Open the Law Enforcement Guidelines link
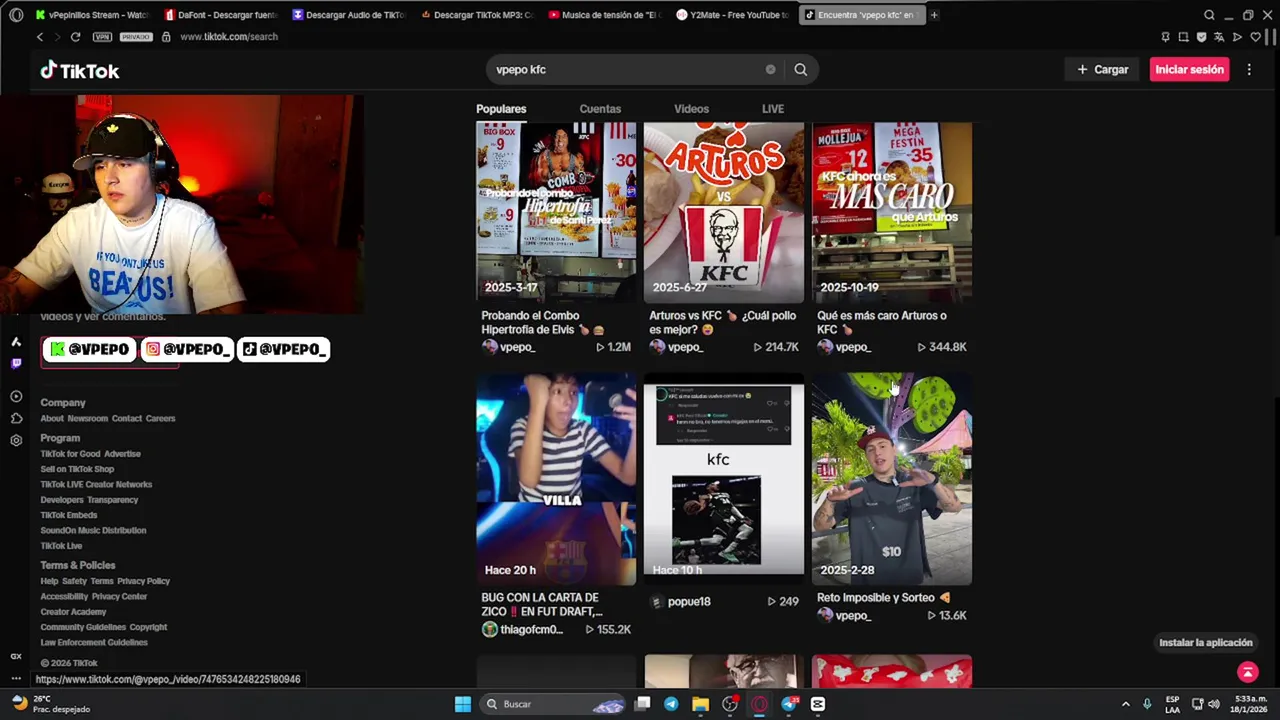1280x720 pixels. [94, 643]
